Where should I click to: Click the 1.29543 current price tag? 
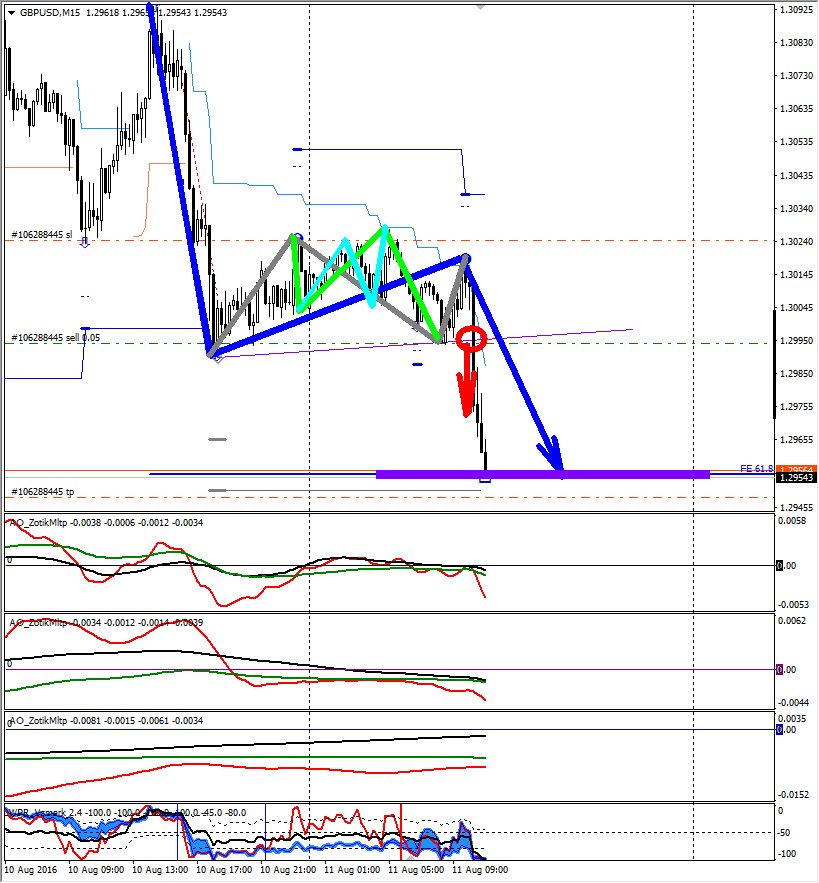tap(795, 479)
